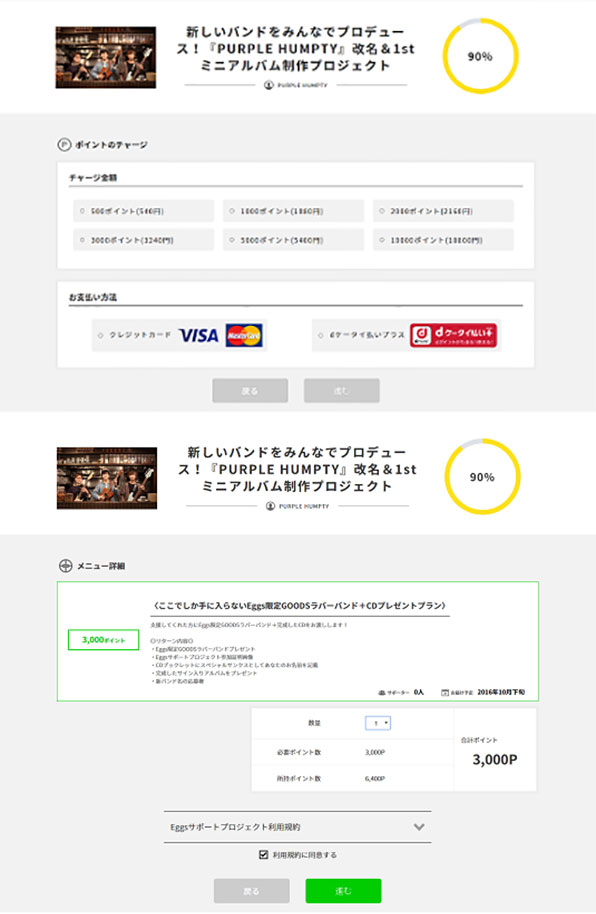Expand Eggs support project terms section
Viewport: 596px width, 914px height.
coord(297,827)
